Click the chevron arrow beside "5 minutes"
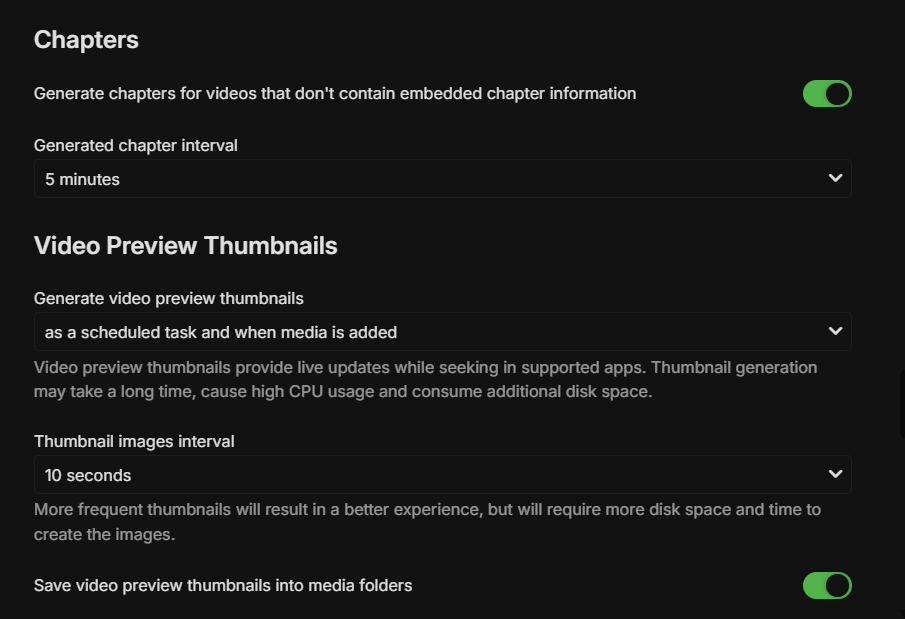 836,179
